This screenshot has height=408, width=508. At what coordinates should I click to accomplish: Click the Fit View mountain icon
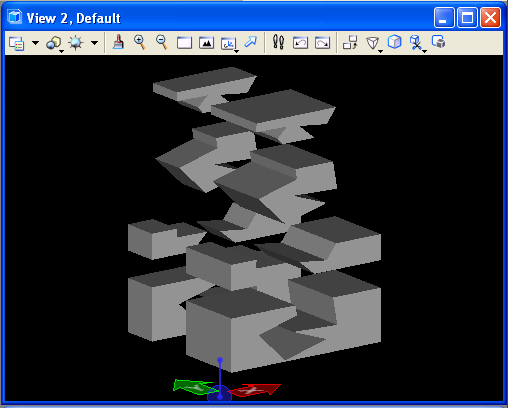(206, 43)
